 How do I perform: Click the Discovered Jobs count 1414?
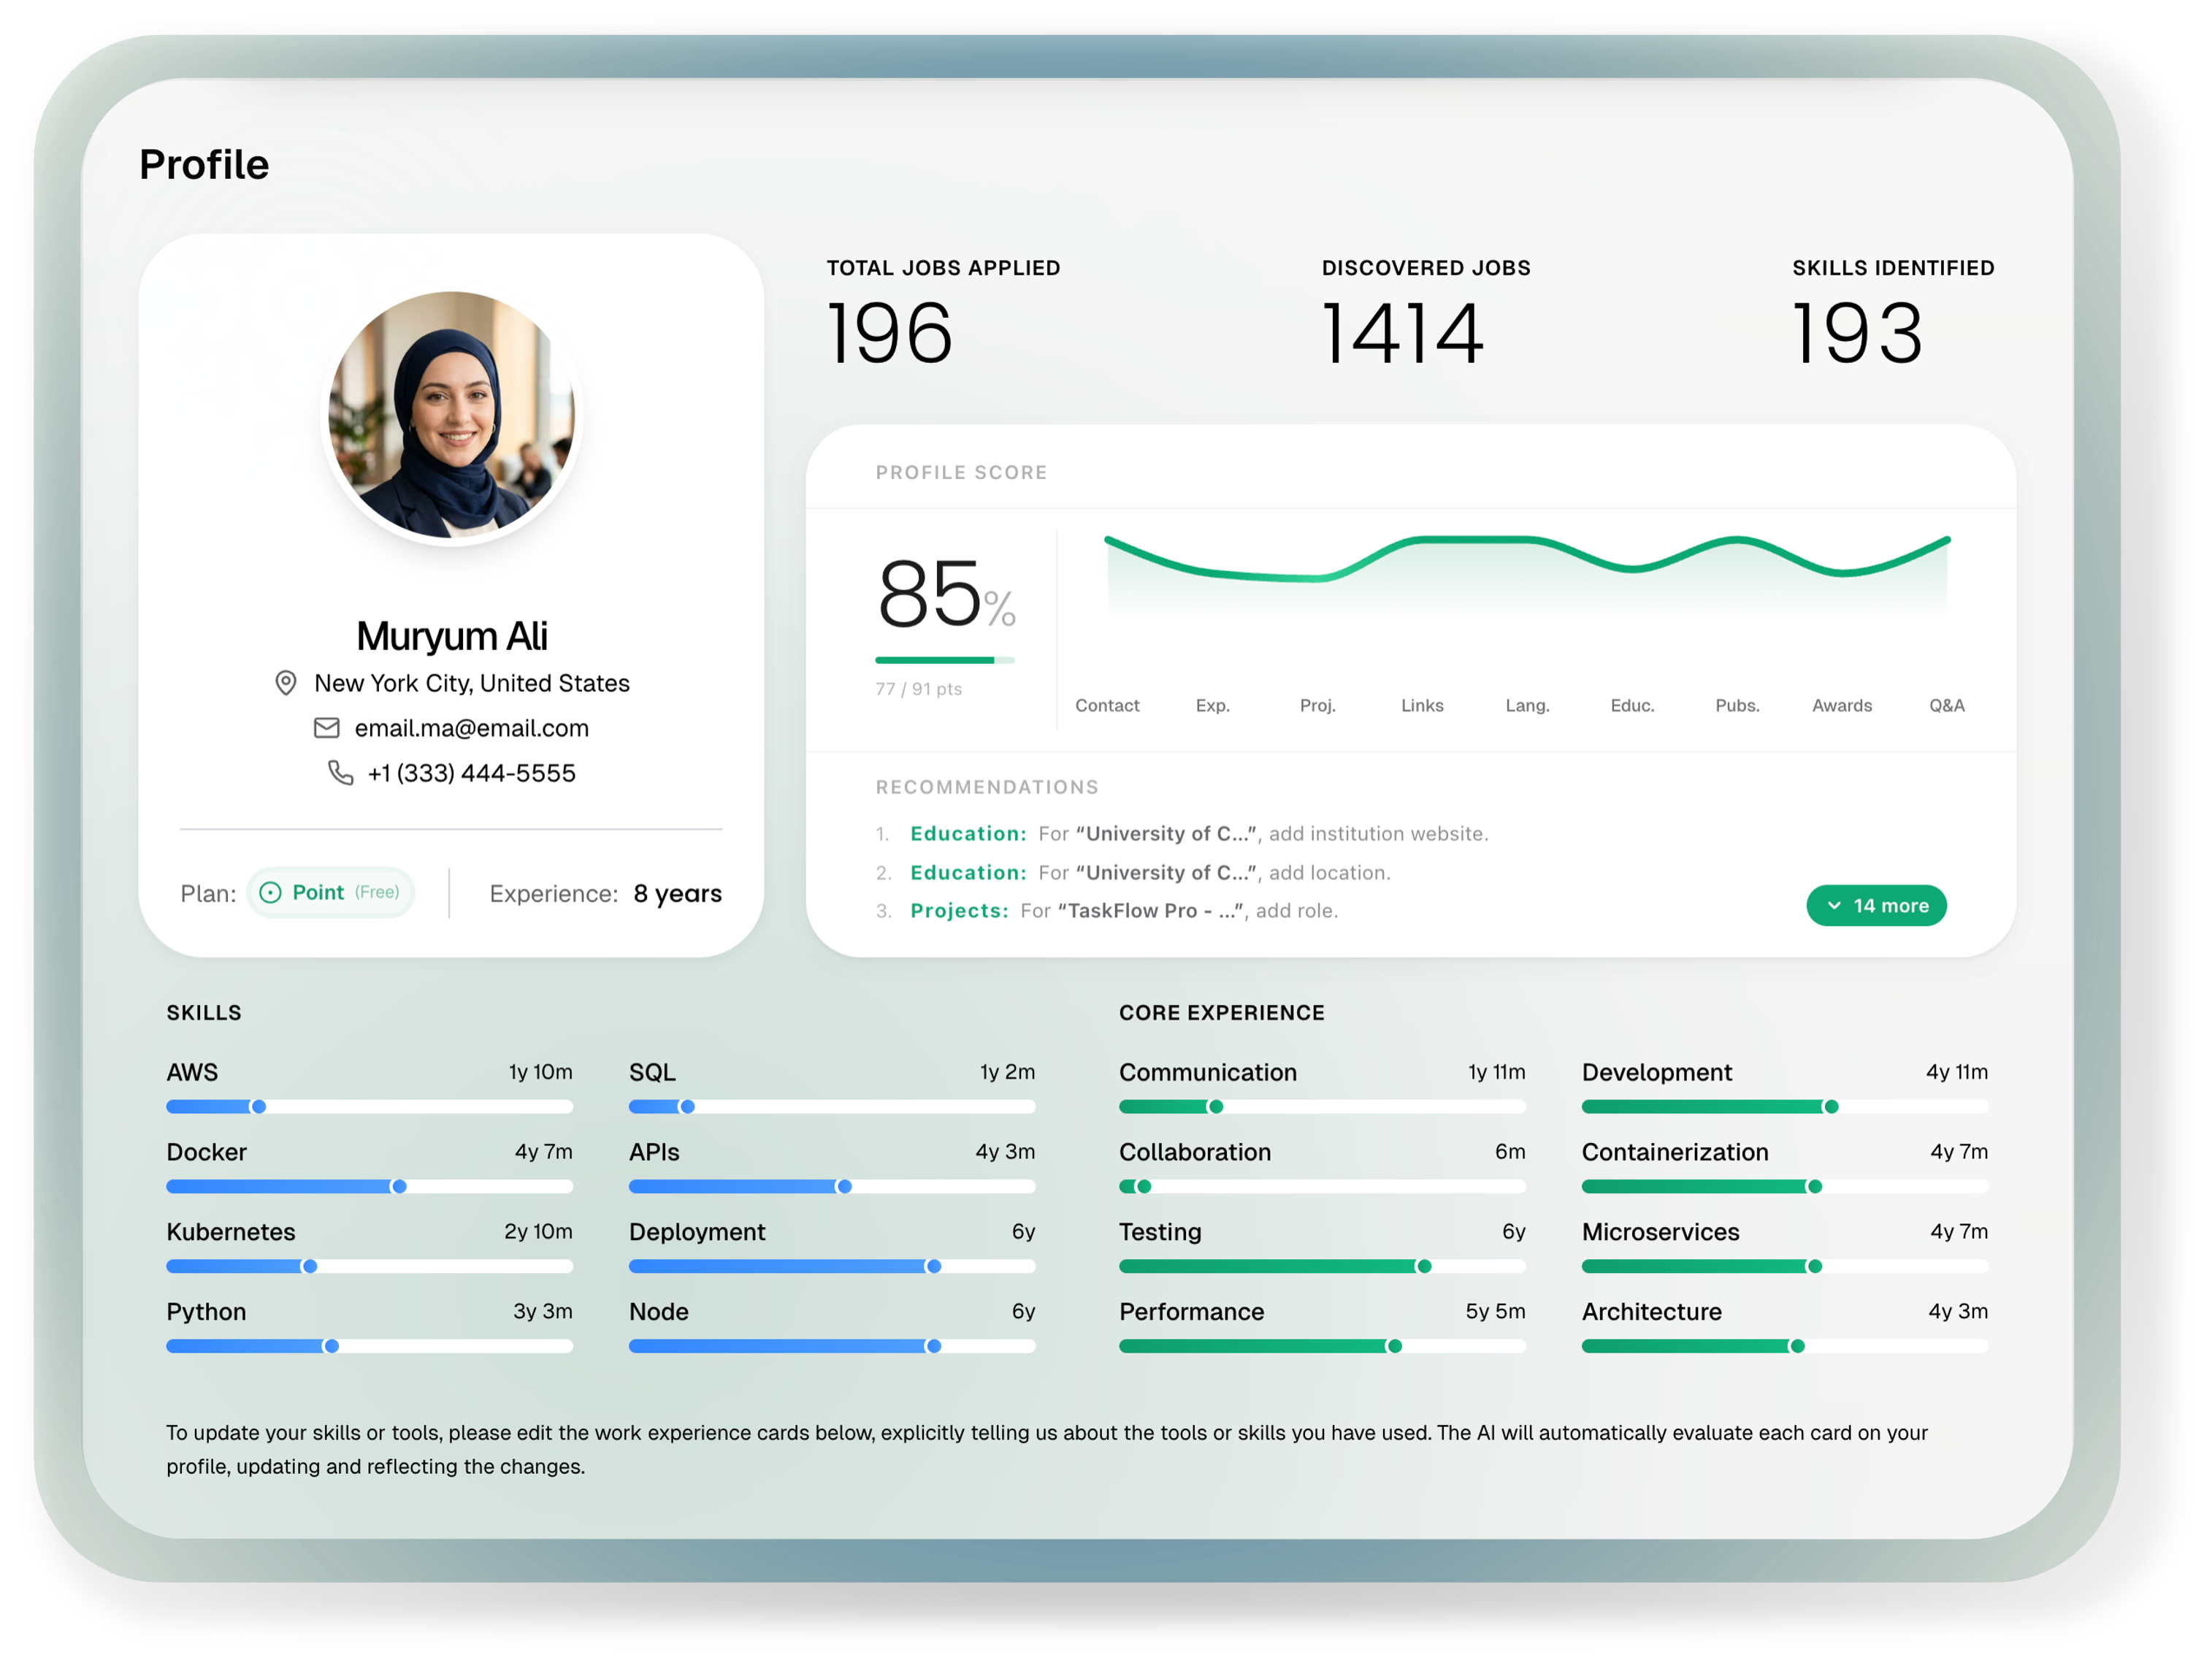point(1402,333)
